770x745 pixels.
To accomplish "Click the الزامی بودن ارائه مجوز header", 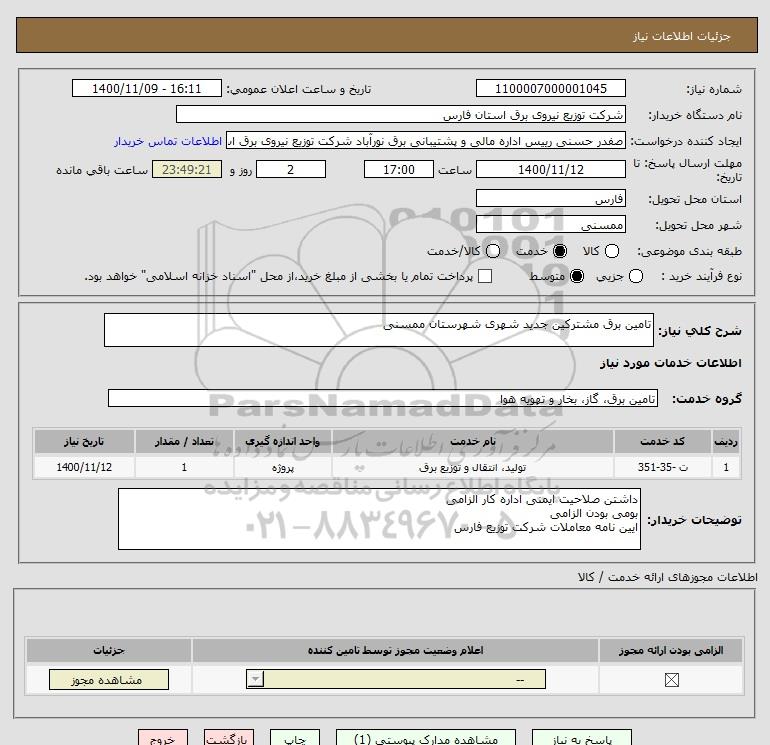I will (671, 650).
